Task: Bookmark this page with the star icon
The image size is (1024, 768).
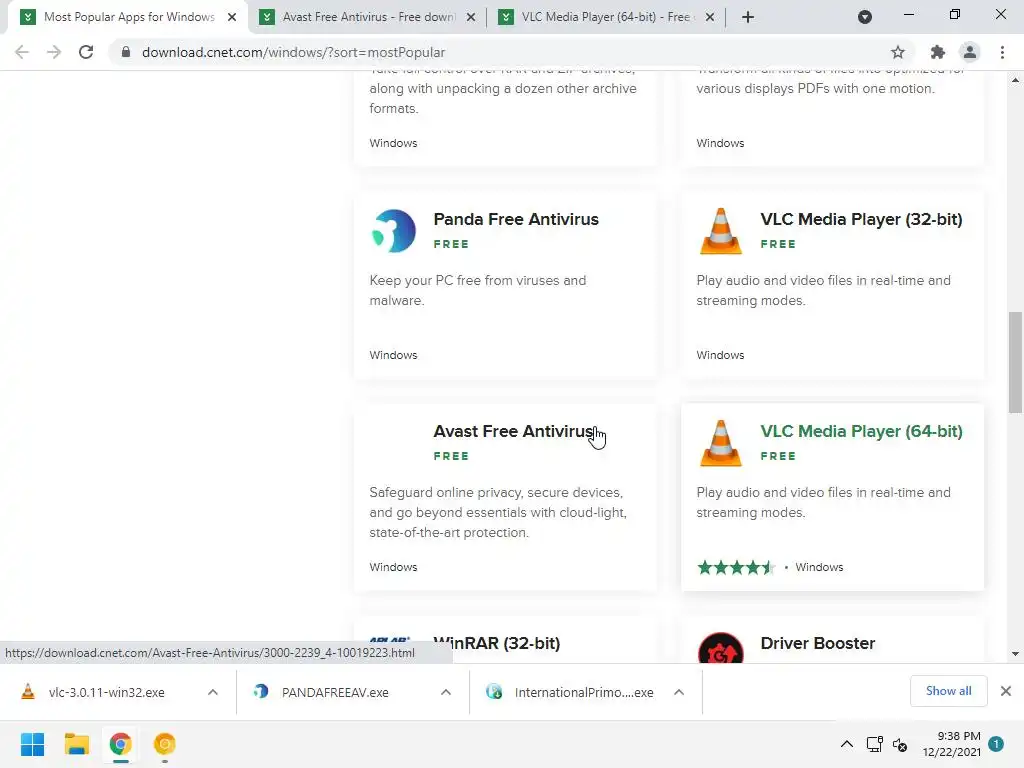Action: click(x=898, y=52)
